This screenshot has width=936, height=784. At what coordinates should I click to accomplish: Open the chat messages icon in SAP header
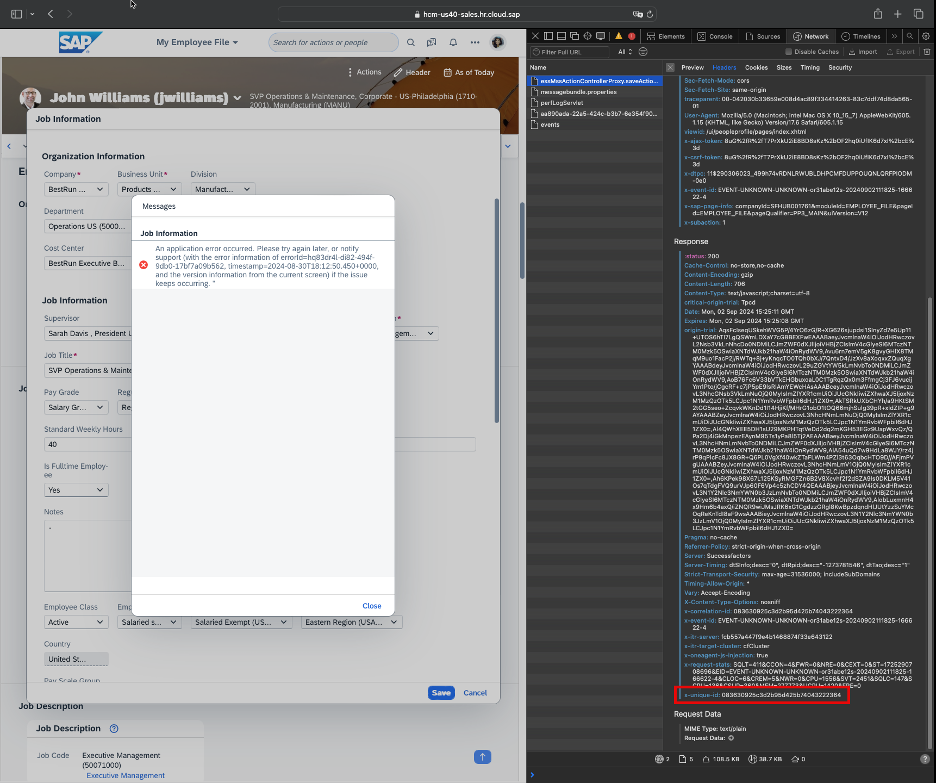click(x=432, y=42)
